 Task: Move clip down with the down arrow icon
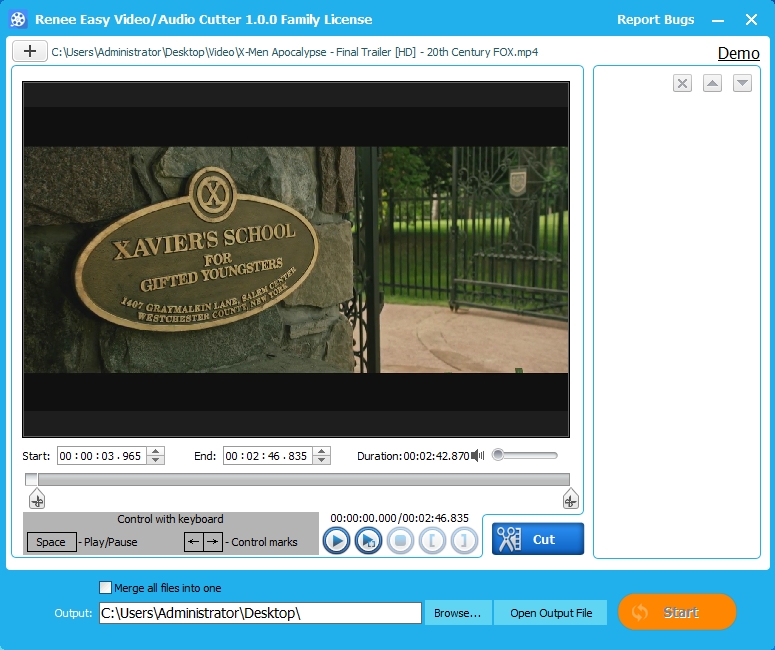(742, 84)
